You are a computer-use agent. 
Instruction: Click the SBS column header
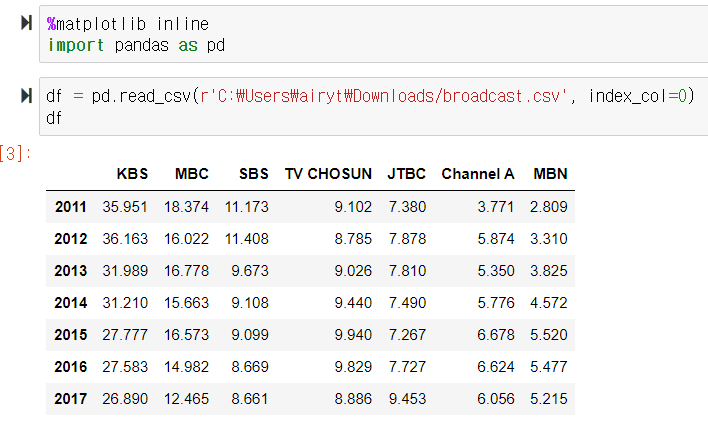click(x=254, y=174)
